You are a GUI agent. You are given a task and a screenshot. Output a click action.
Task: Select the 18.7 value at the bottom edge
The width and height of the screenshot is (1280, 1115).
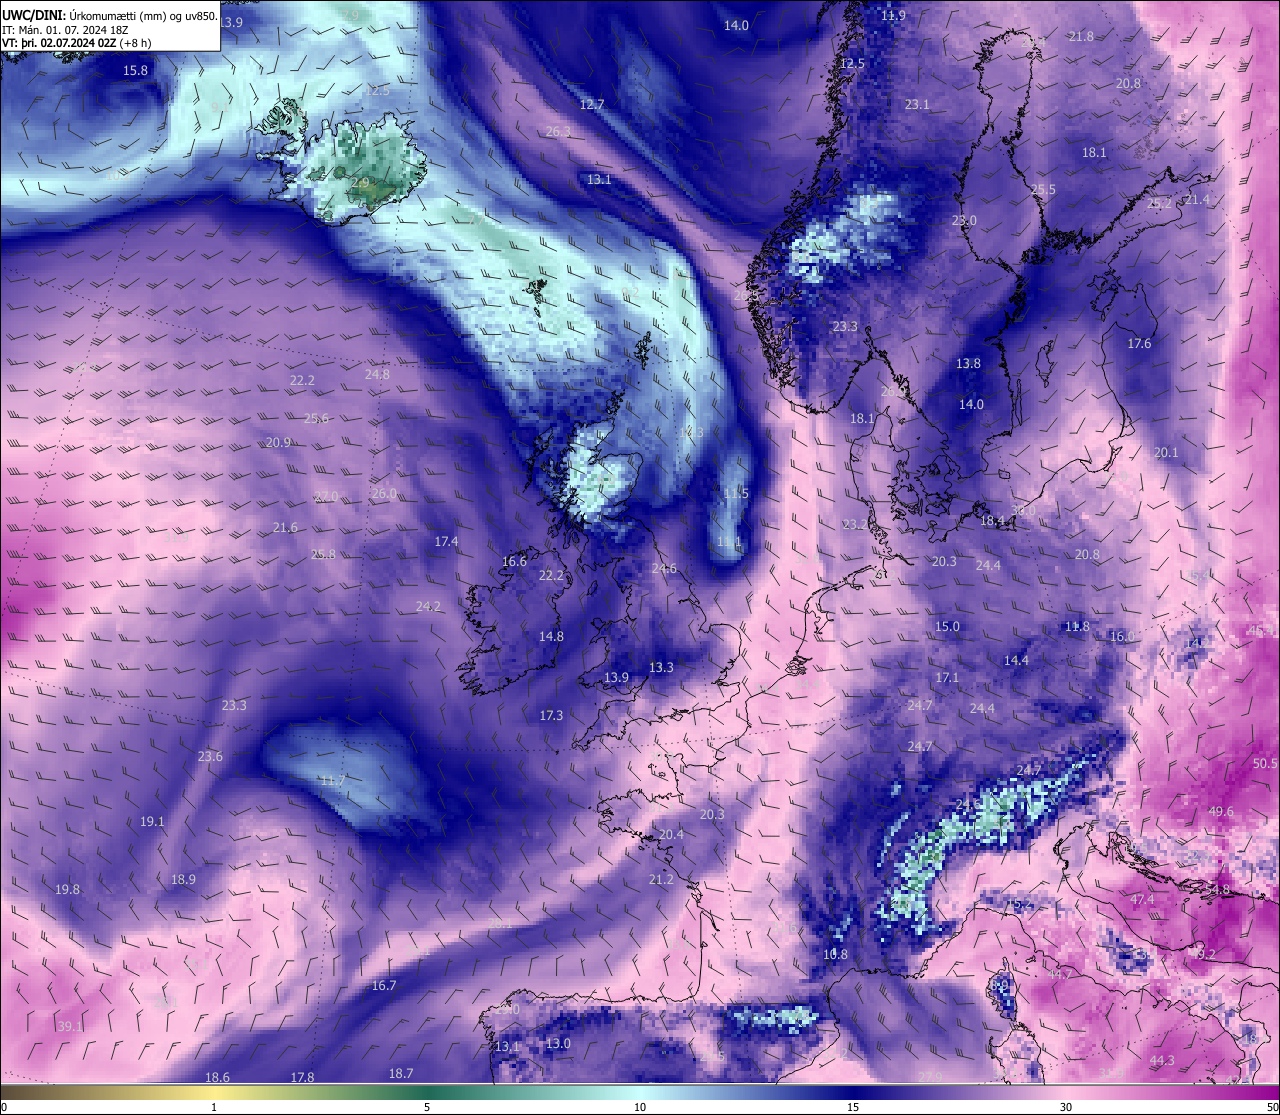tap(401, 1074)
